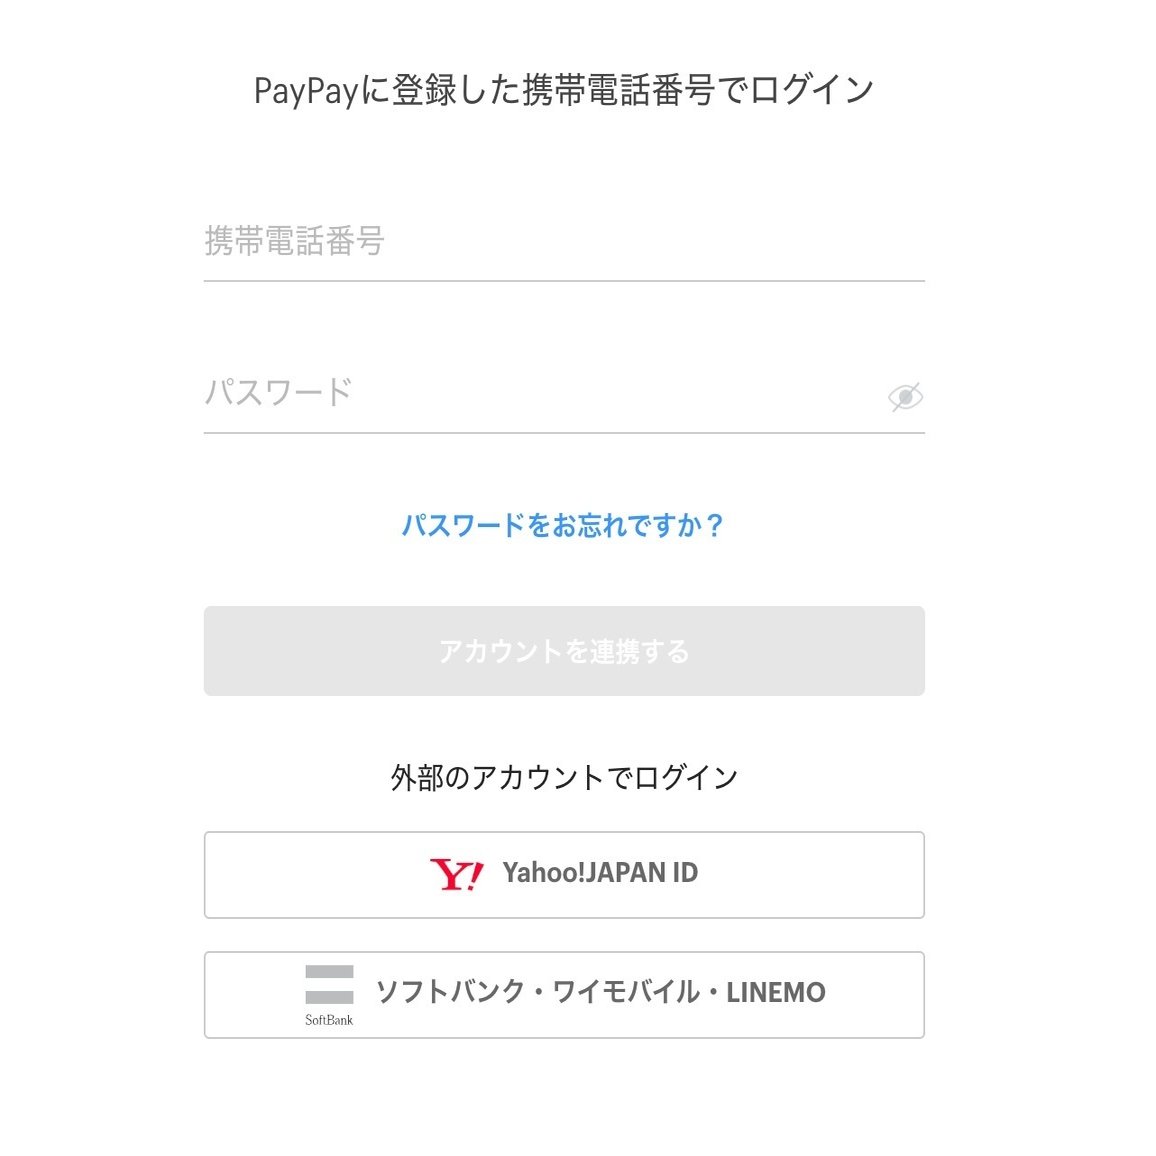Click the アカウントを連携する button
1156x1156 pixels.
(563, 650)
